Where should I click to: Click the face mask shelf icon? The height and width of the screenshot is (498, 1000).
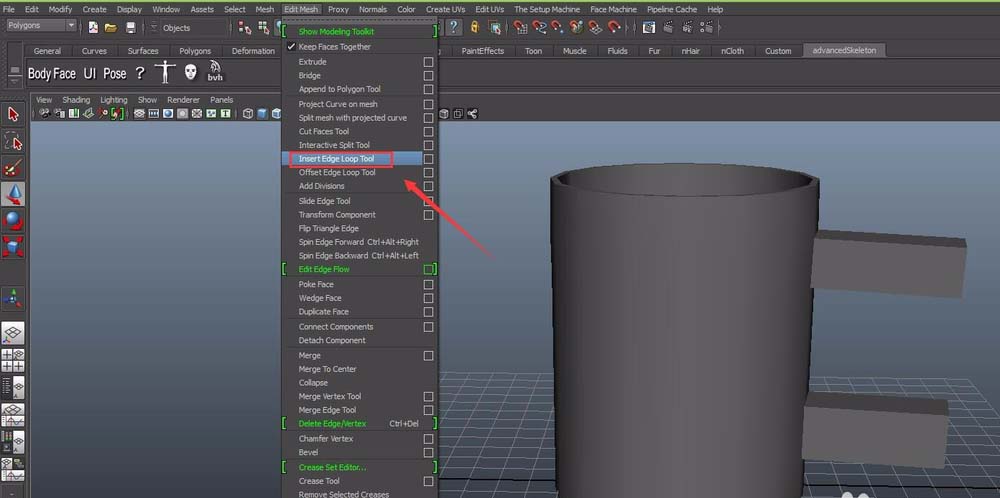click(190, 73)
